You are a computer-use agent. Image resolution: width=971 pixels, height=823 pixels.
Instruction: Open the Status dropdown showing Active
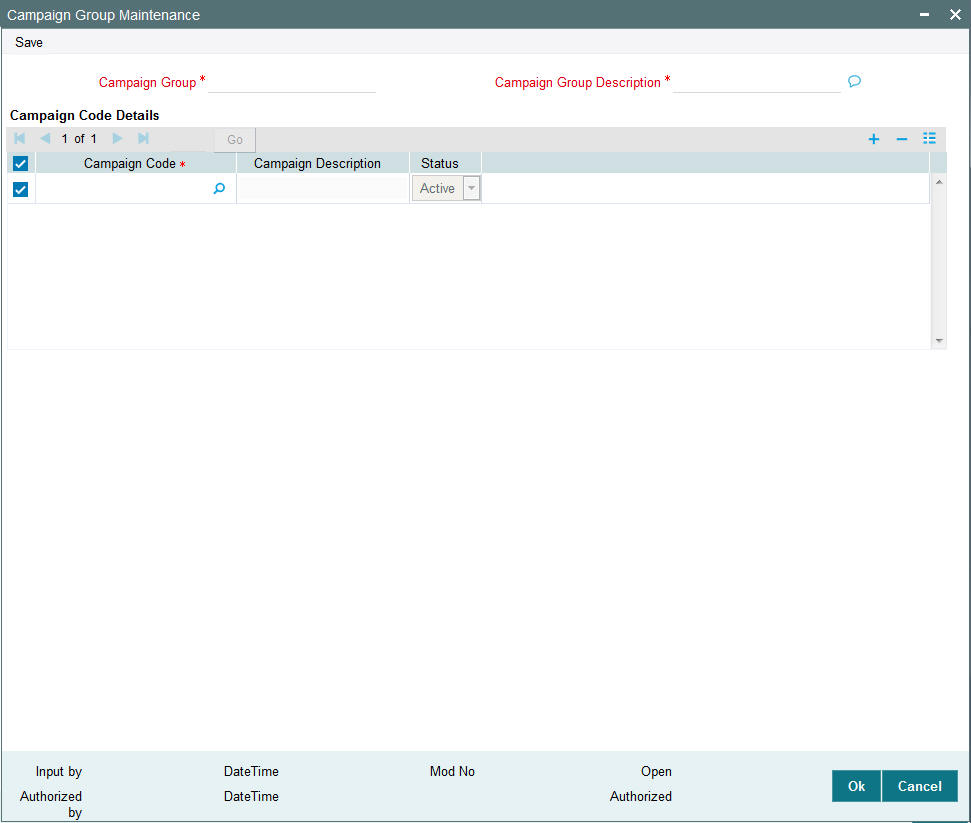(446, 188)
